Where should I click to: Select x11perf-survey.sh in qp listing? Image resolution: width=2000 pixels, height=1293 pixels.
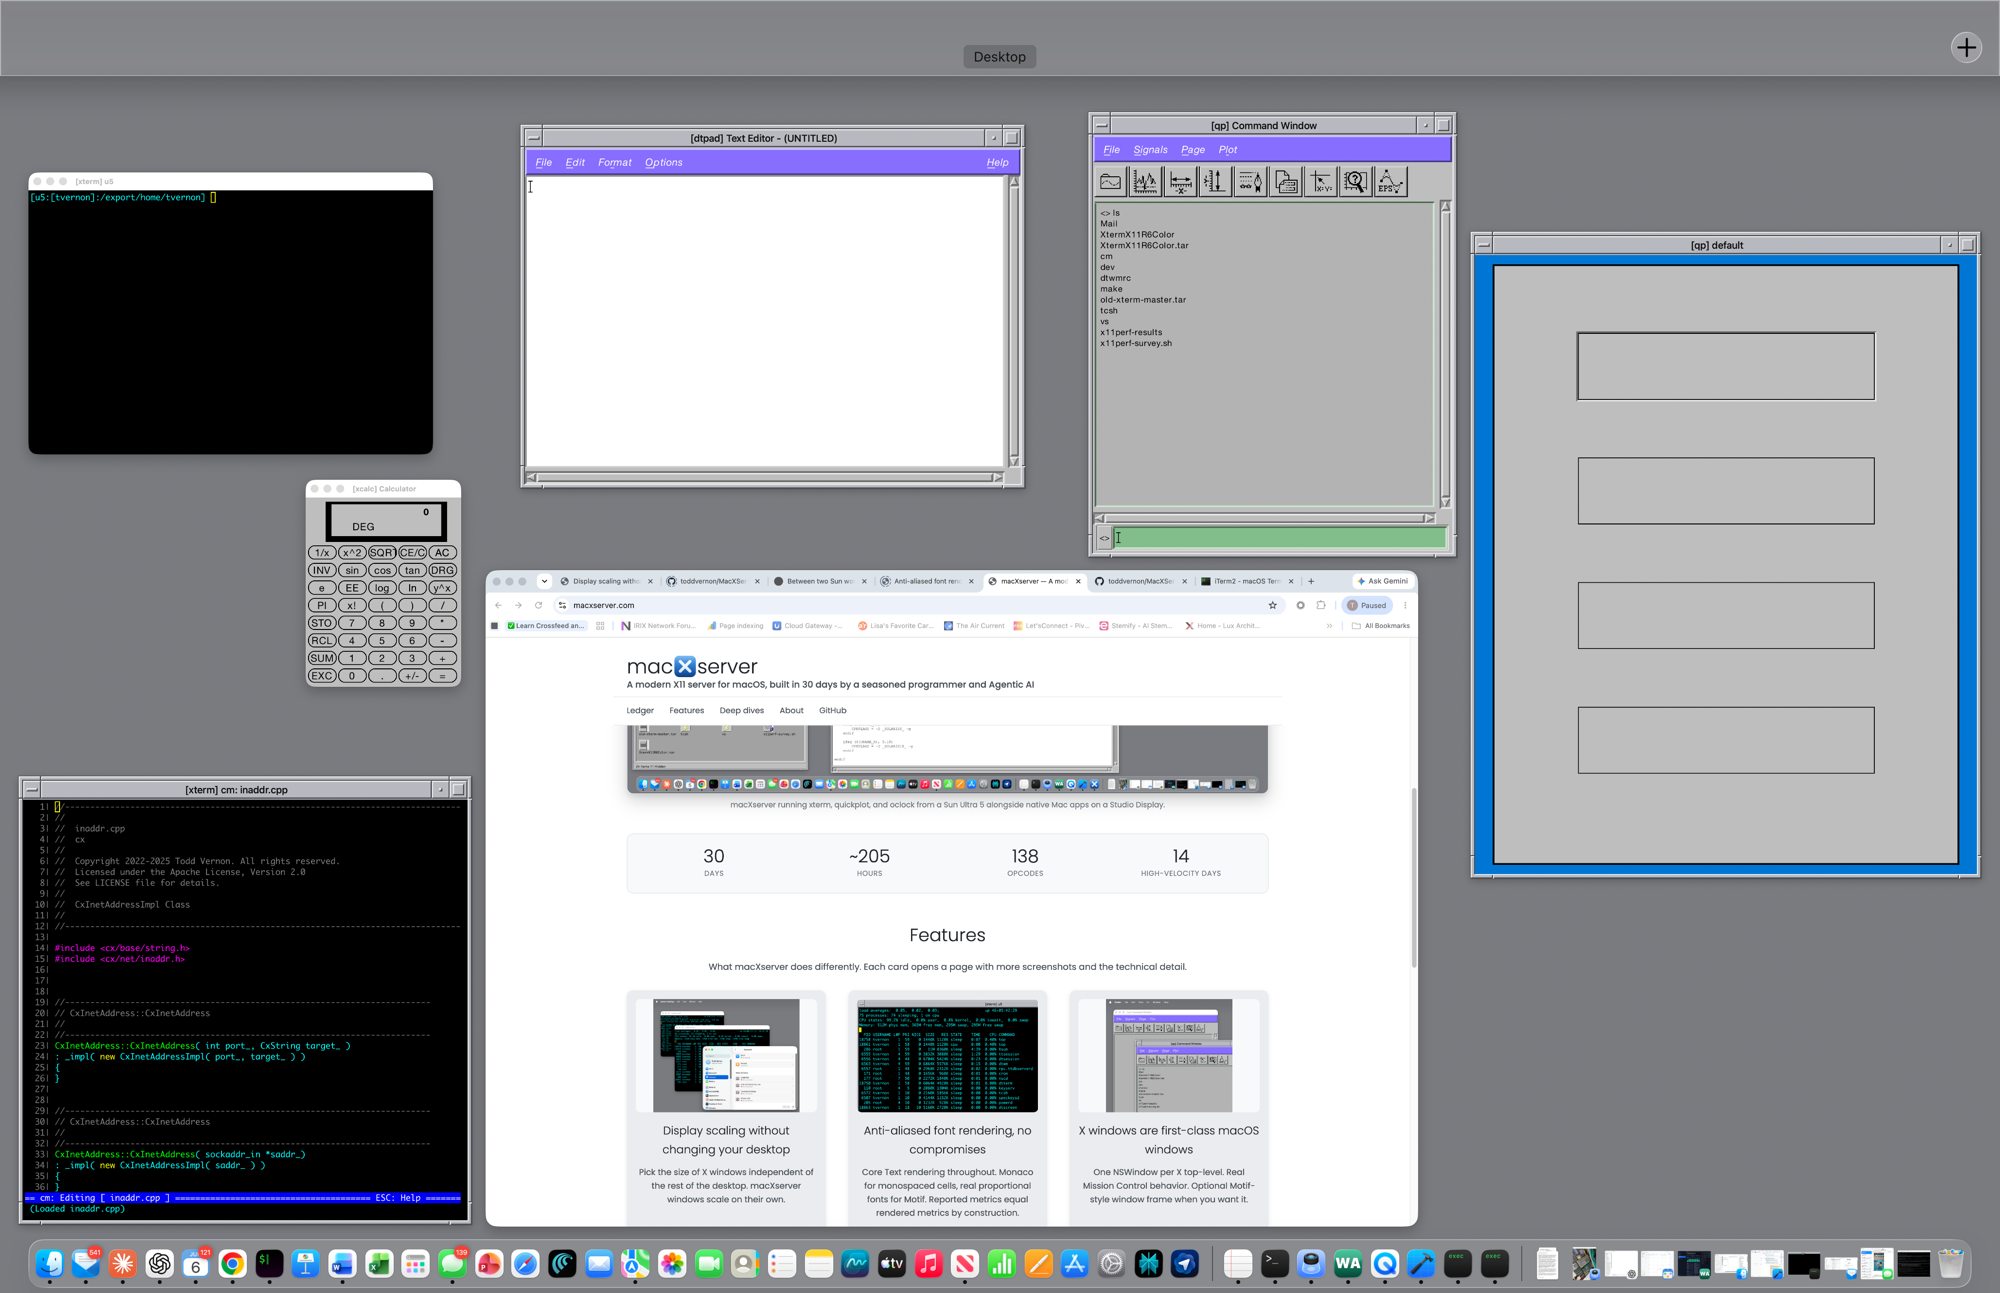(x=1136, y=343)
